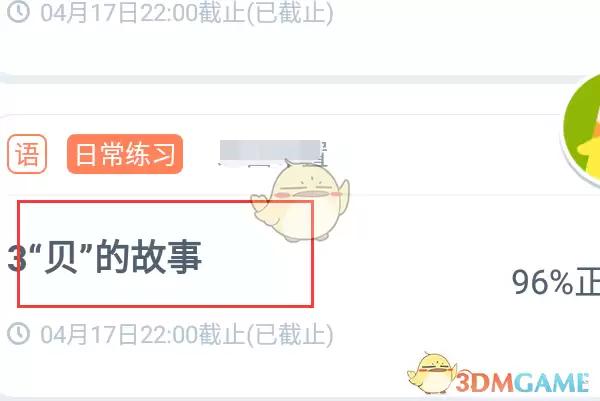Click the clock icon in the card above 日常练习
The width and height of the screenshot is (600, 401).
click(18, 12)
